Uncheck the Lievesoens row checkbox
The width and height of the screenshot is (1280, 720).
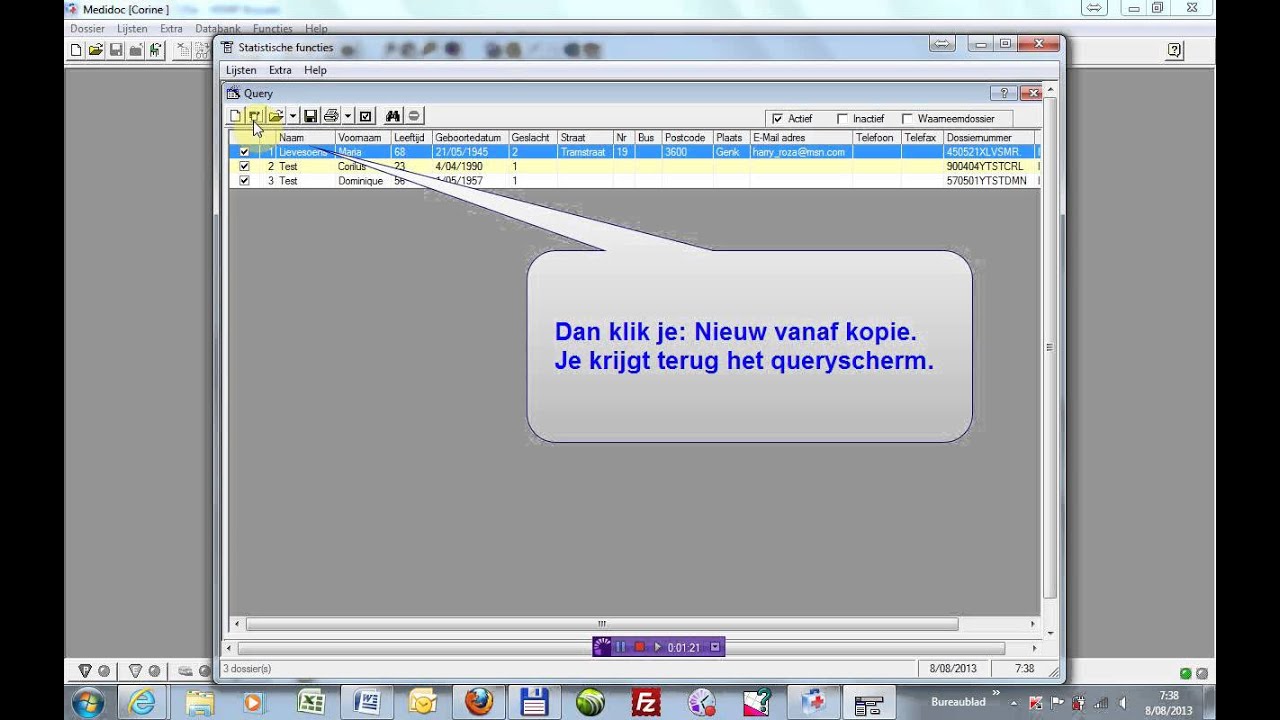(x=244, y=152)
